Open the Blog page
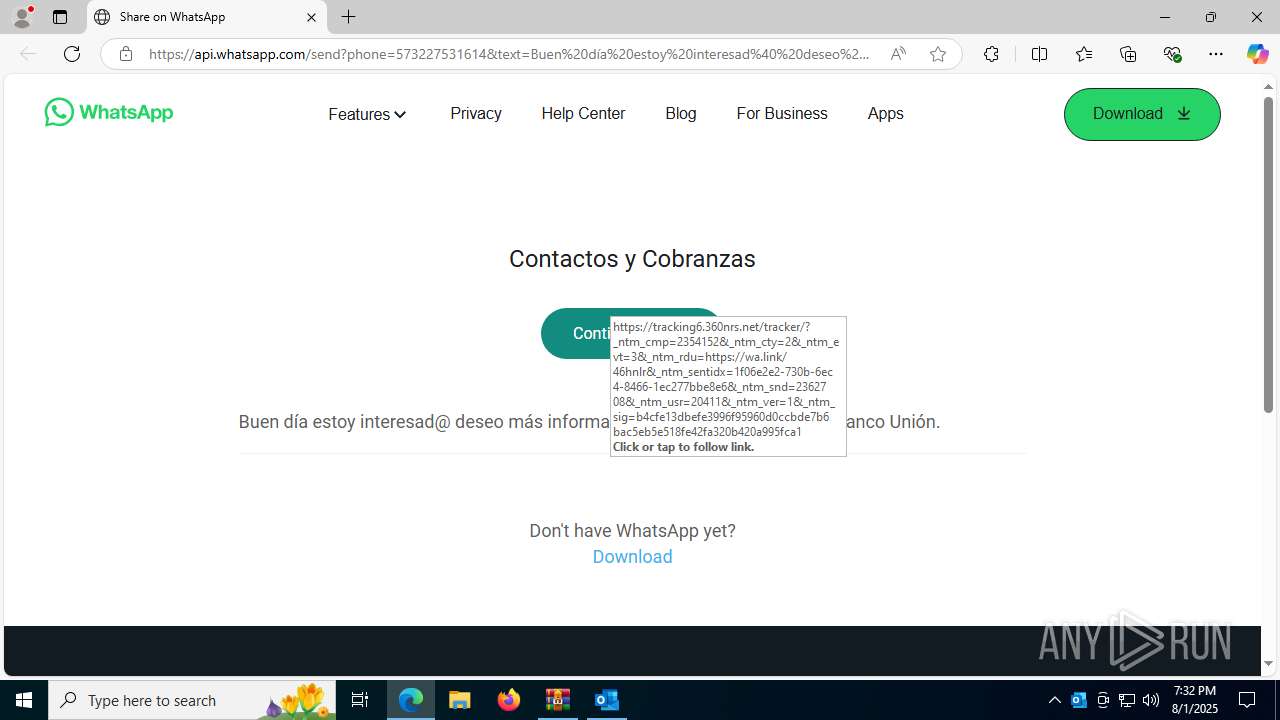1280x720 pixels. [x=681, y=114]
